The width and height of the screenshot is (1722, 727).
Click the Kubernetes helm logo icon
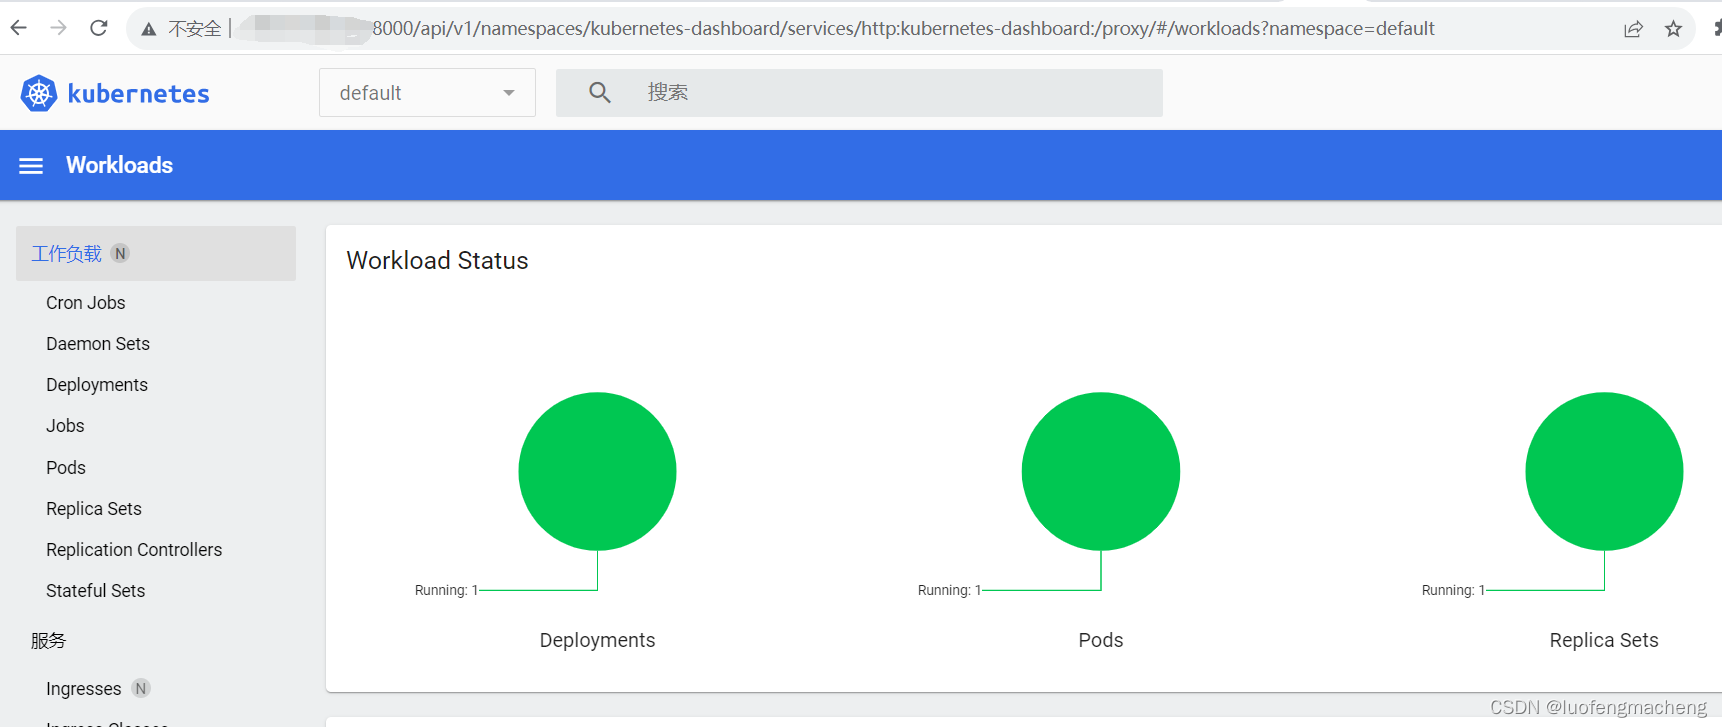[39, 93]
